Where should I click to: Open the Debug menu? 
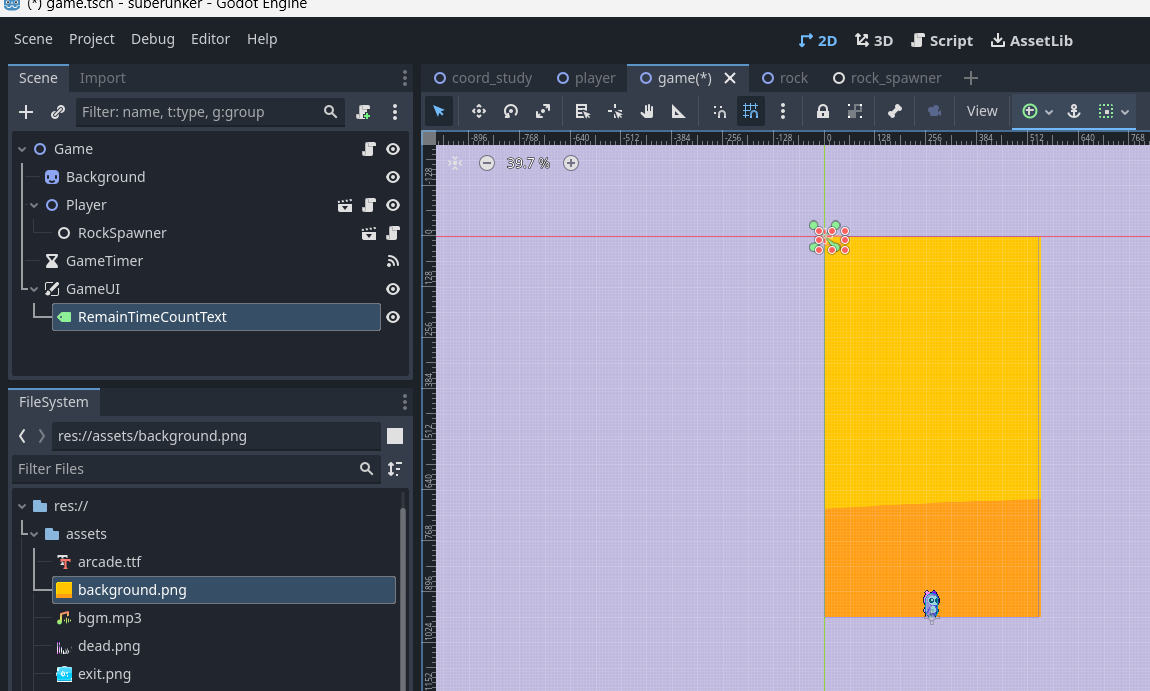[x=153, y=39]
